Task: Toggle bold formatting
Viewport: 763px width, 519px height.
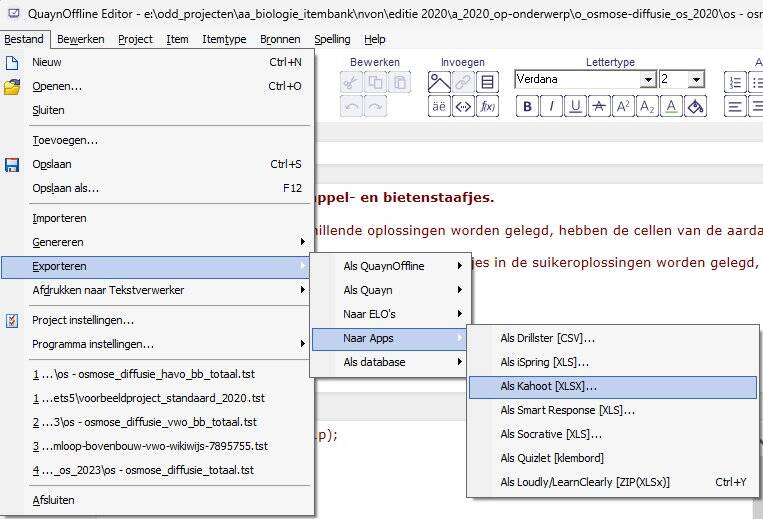Action: point(527,107)
